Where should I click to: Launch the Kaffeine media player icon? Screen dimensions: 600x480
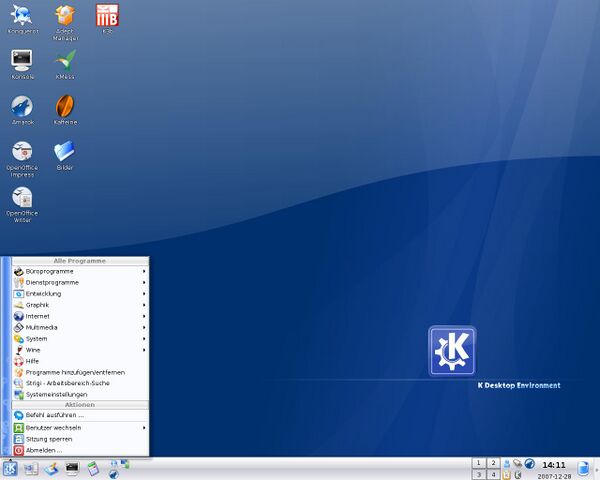click(x=65, y=107)
